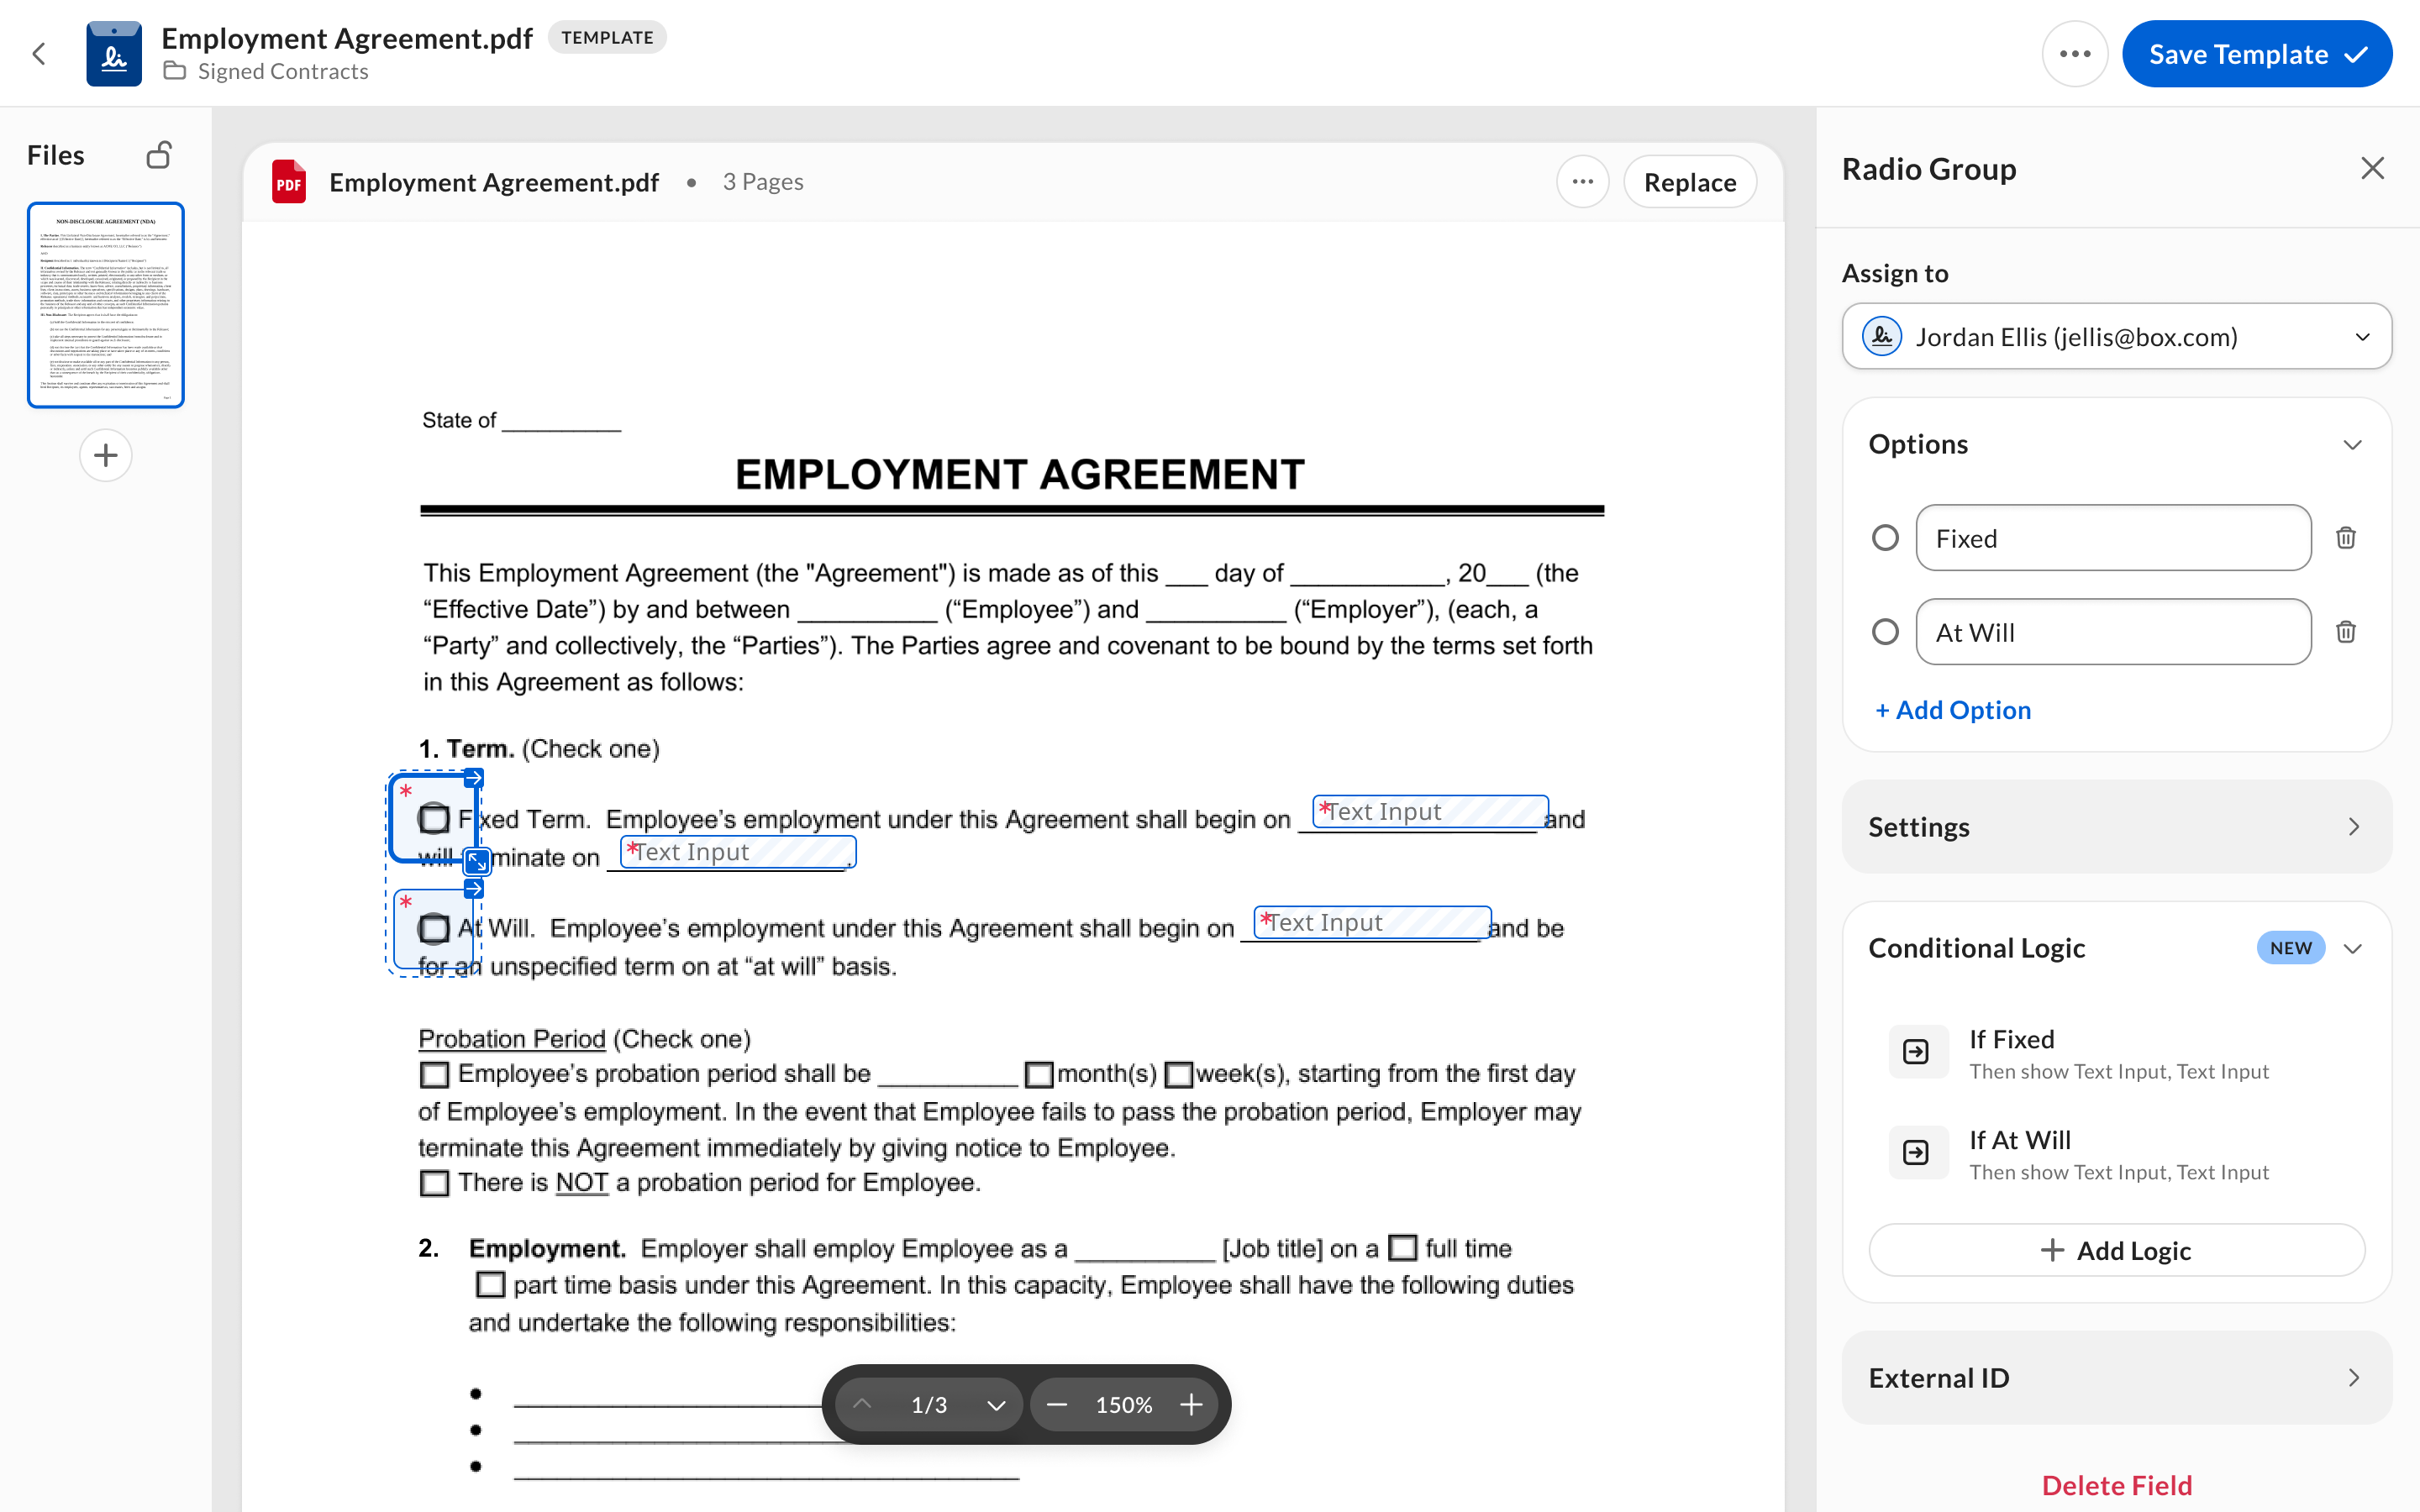The image size is (2420, 1512).
Task: Select the At Will radio option in panel
Action: [x=1885, y=632]
